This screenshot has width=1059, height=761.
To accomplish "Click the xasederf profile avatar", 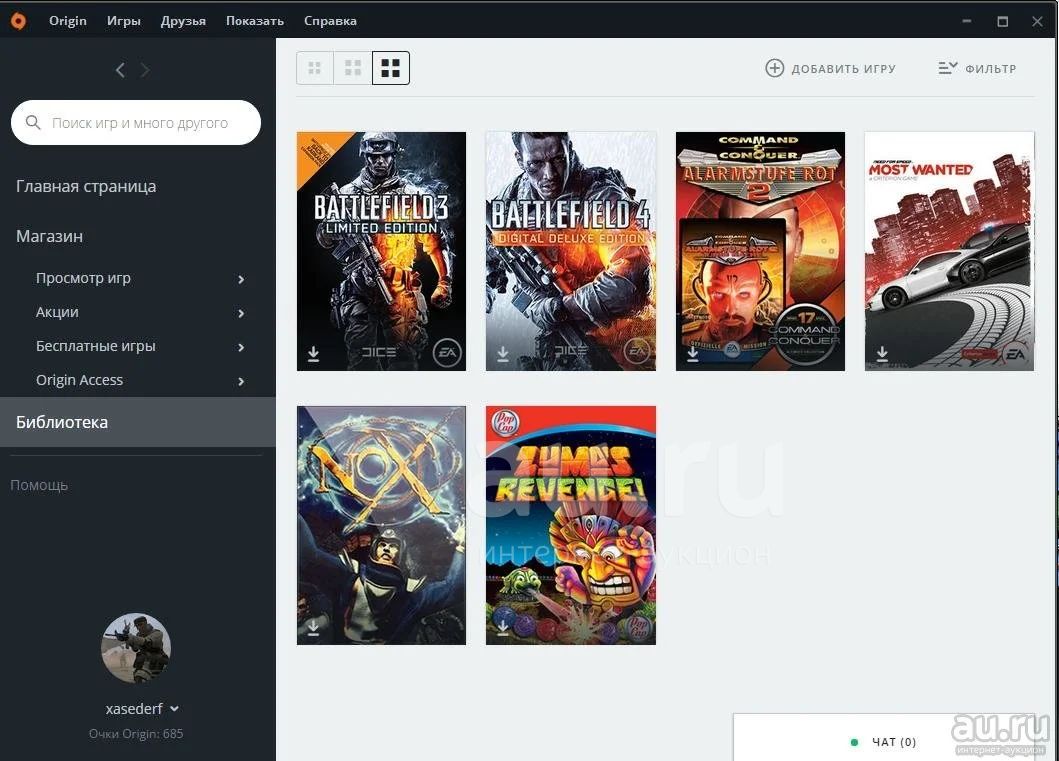I will pyautogui.click(x=136, y=648).
